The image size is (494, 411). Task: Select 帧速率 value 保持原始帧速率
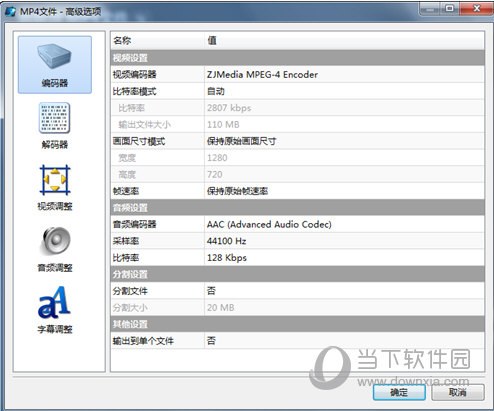click(x=344, y=191)
